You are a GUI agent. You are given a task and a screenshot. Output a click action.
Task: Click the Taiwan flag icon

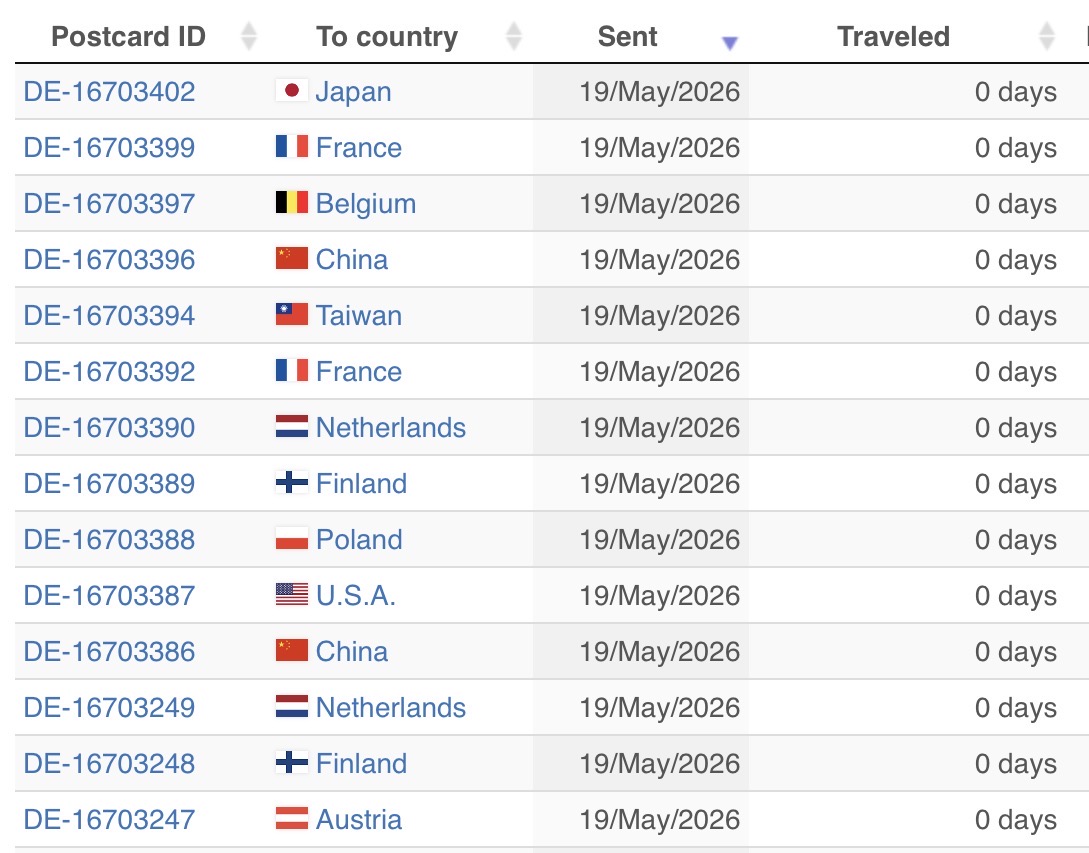click(292, 314)
